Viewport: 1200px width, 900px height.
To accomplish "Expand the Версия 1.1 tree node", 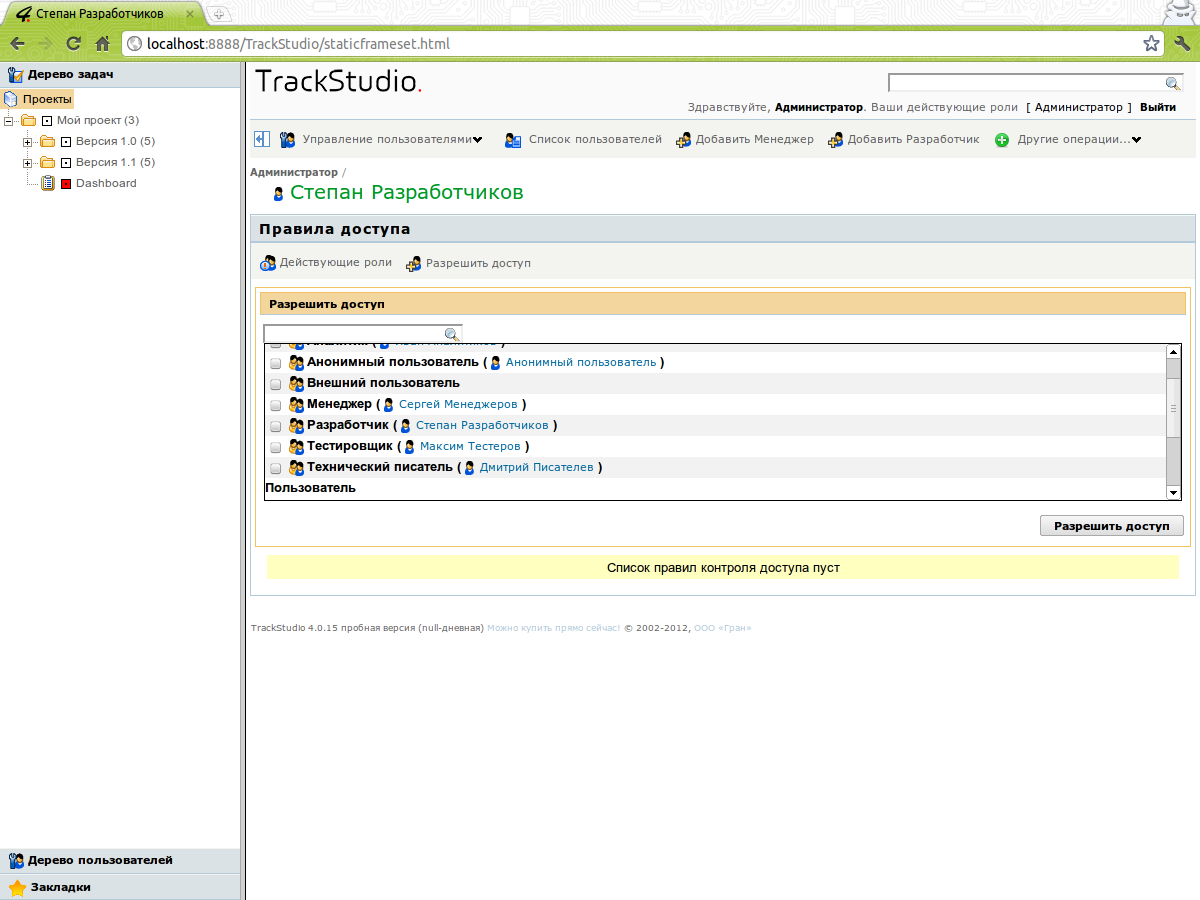I will click(28, 163).
